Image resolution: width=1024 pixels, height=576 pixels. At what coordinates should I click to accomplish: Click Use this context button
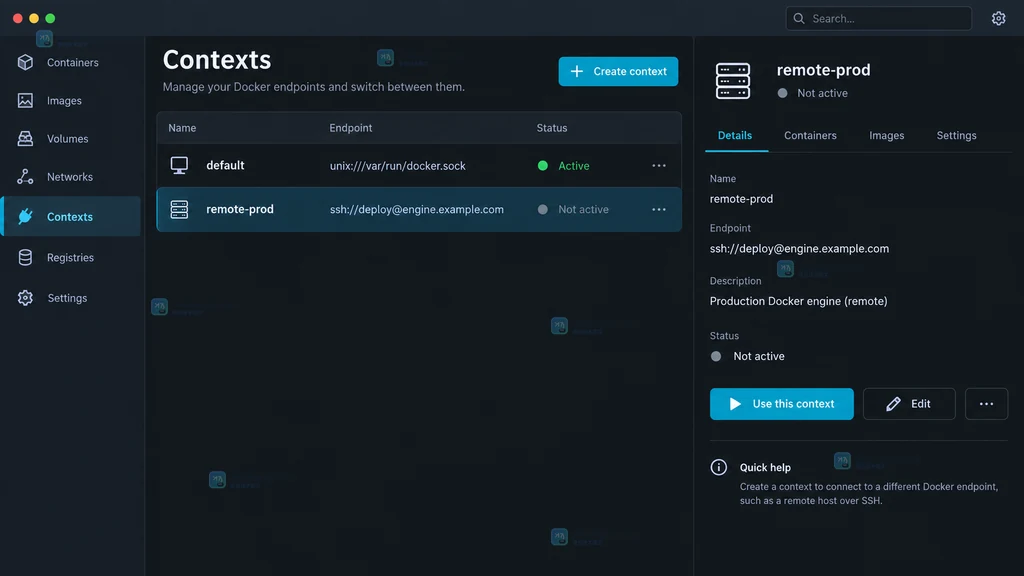click(781, 404)
